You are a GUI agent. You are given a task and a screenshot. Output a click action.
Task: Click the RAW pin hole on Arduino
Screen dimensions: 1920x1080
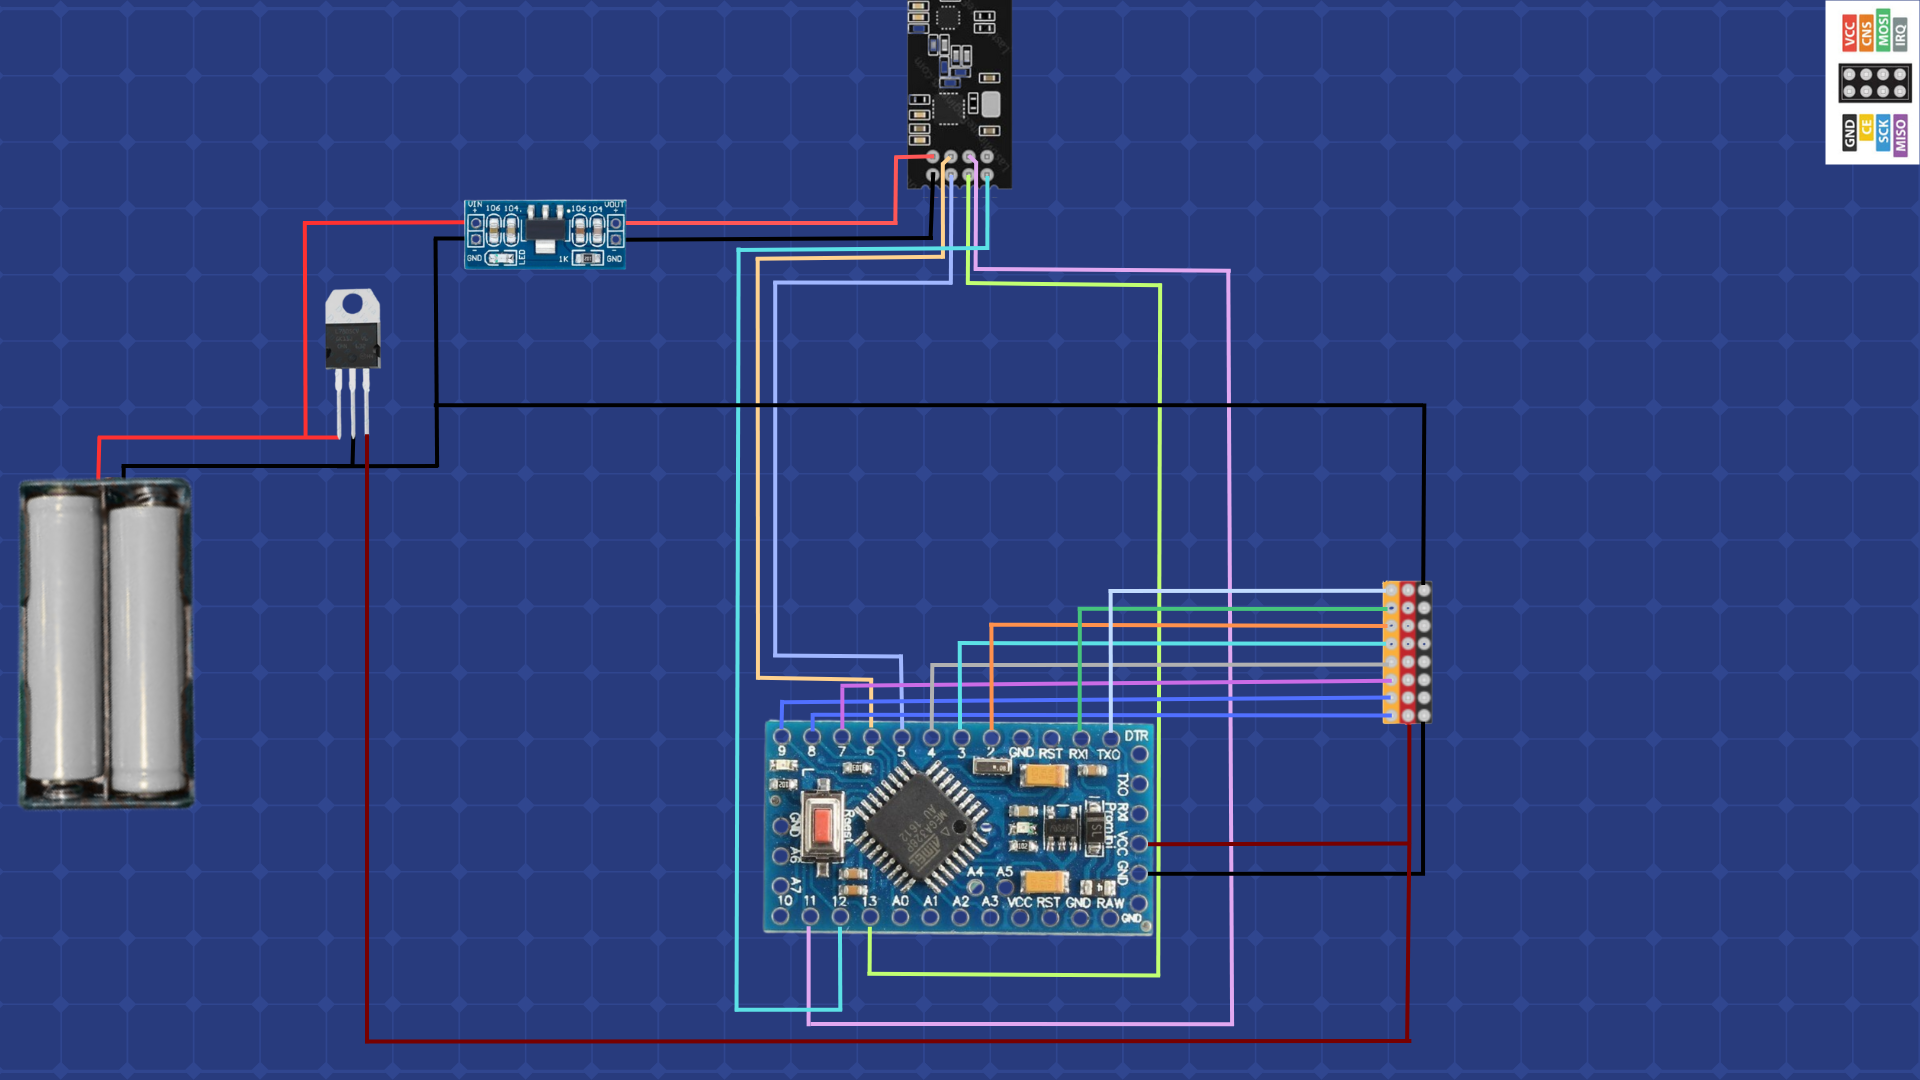[x=1110, y=916]
